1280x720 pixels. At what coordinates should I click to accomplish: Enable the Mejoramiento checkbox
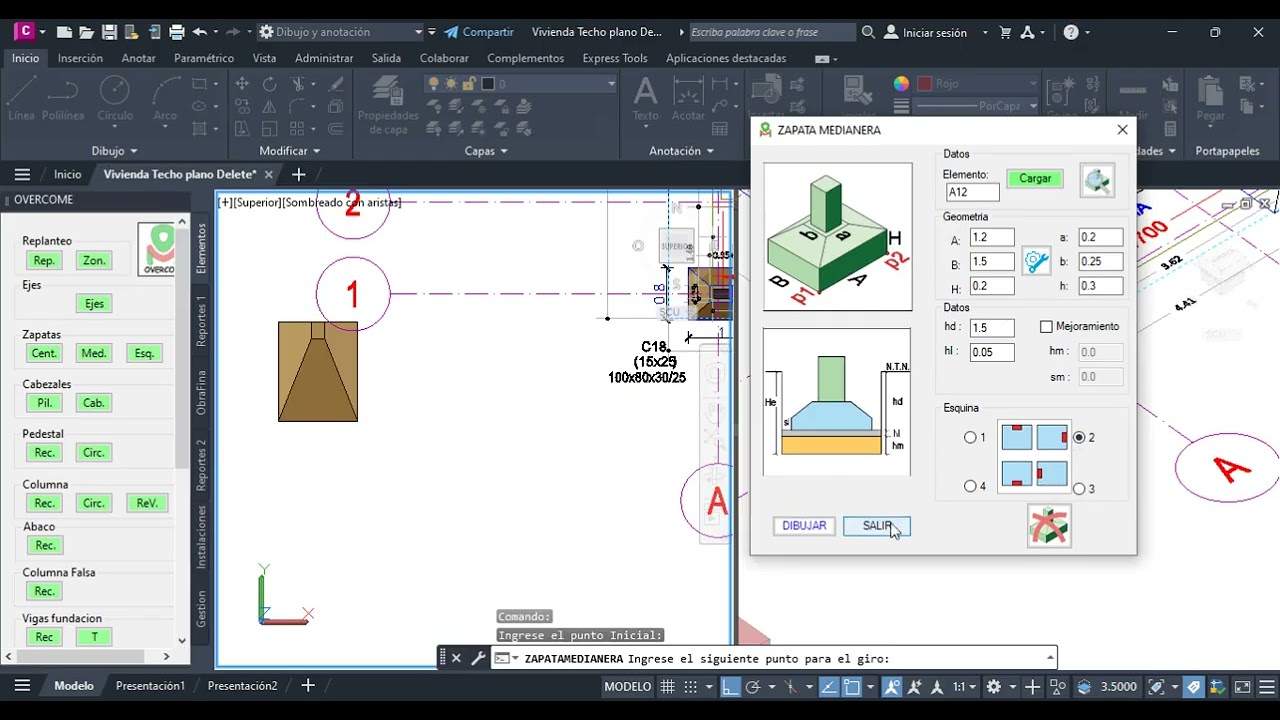[x=1046, y=327]
